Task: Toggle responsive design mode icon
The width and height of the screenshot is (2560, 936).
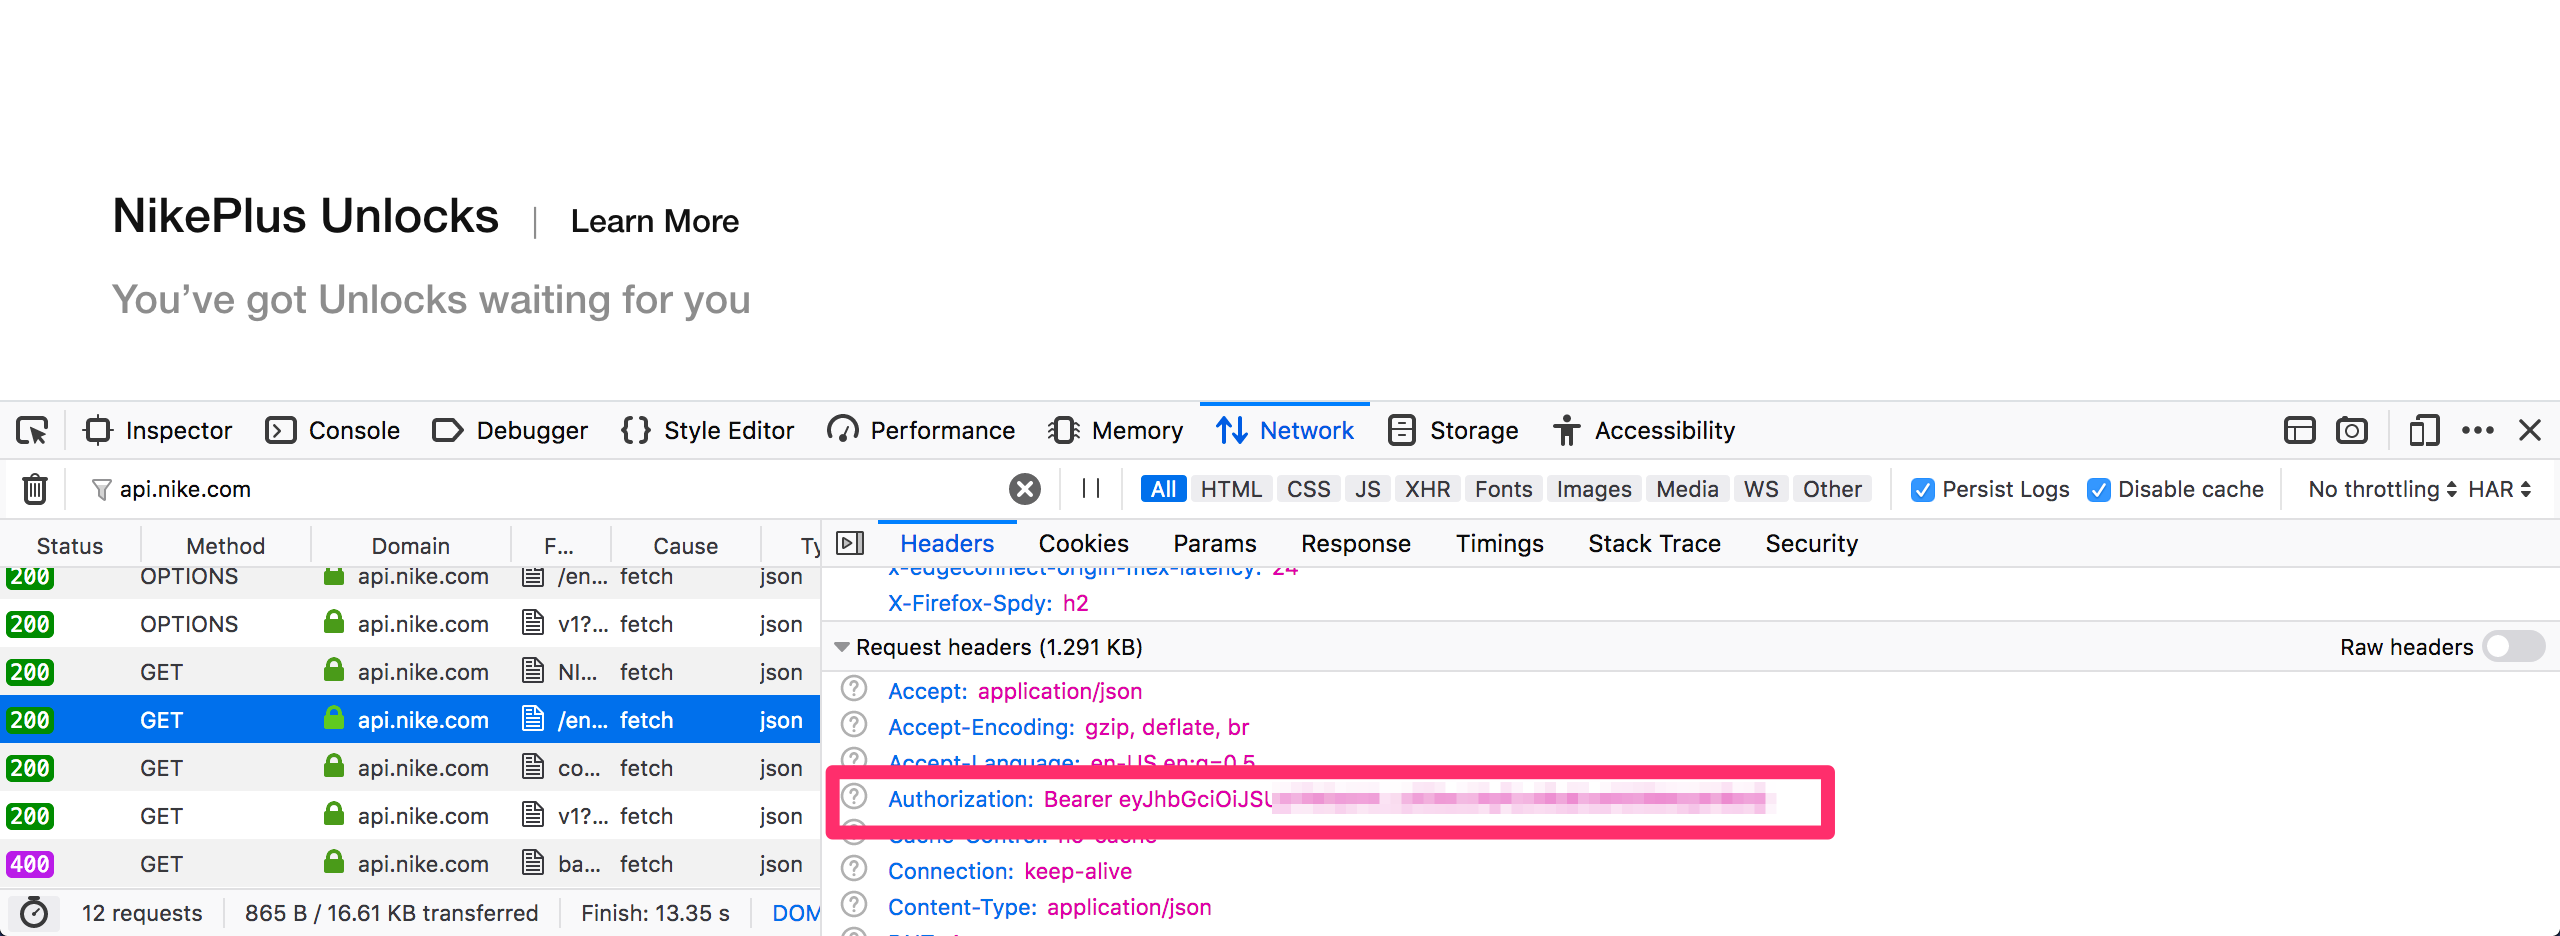Action: pos(2424,431)
